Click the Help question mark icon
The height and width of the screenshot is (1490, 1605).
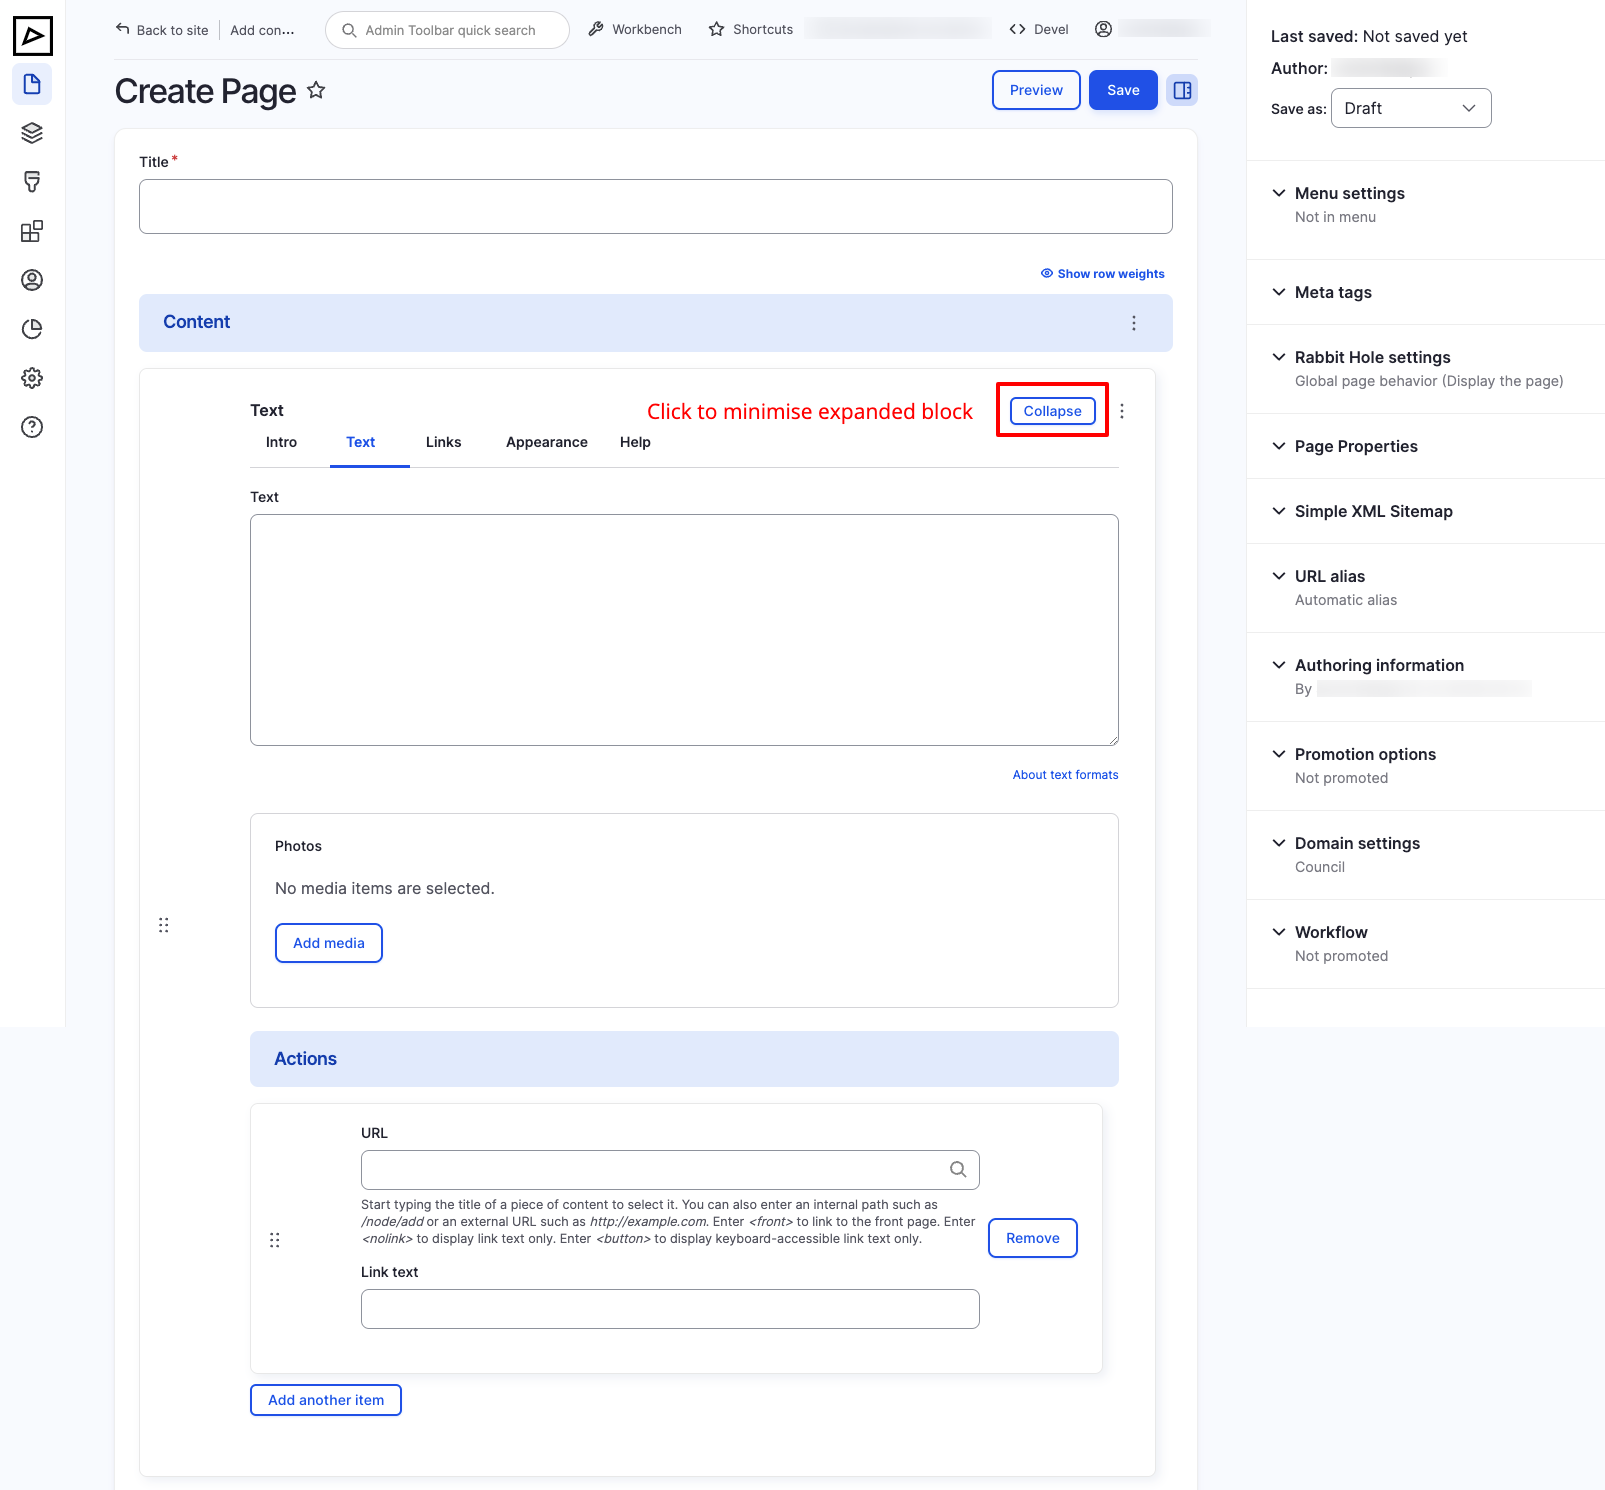pos(32,427)
